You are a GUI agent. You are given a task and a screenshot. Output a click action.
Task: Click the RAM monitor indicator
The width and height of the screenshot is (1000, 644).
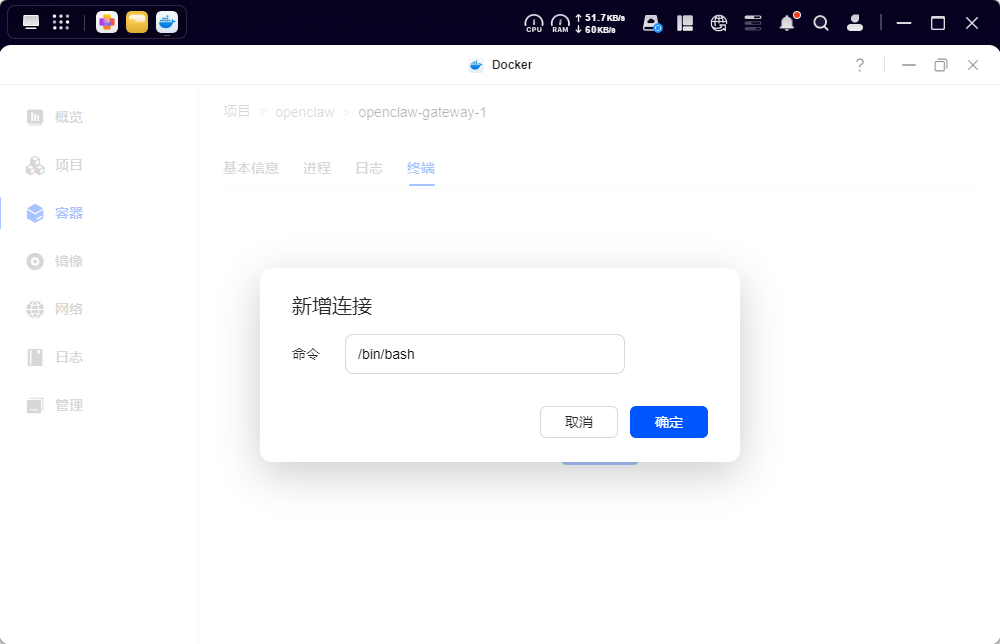pyautogui.click(x=560, y=22)
